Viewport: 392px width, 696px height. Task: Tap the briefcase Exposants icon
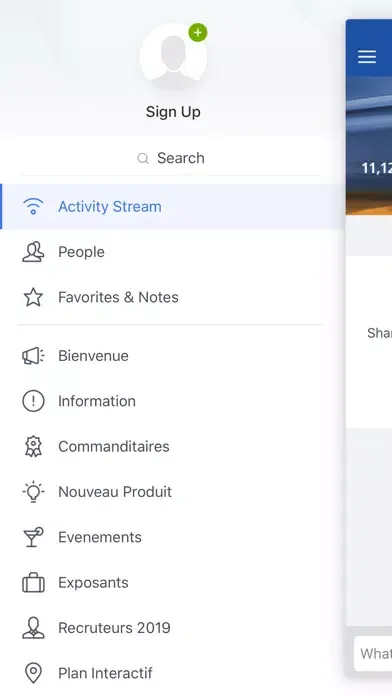pyautogui.click(x=33, y=582)
